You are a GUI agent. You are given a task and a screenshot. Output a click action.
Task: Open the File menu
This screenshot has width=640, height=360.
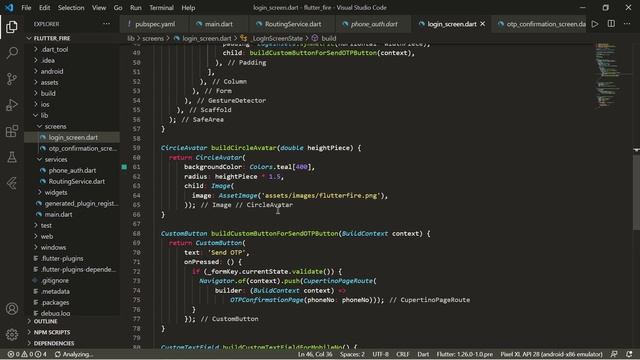click(x=26, y=8)
